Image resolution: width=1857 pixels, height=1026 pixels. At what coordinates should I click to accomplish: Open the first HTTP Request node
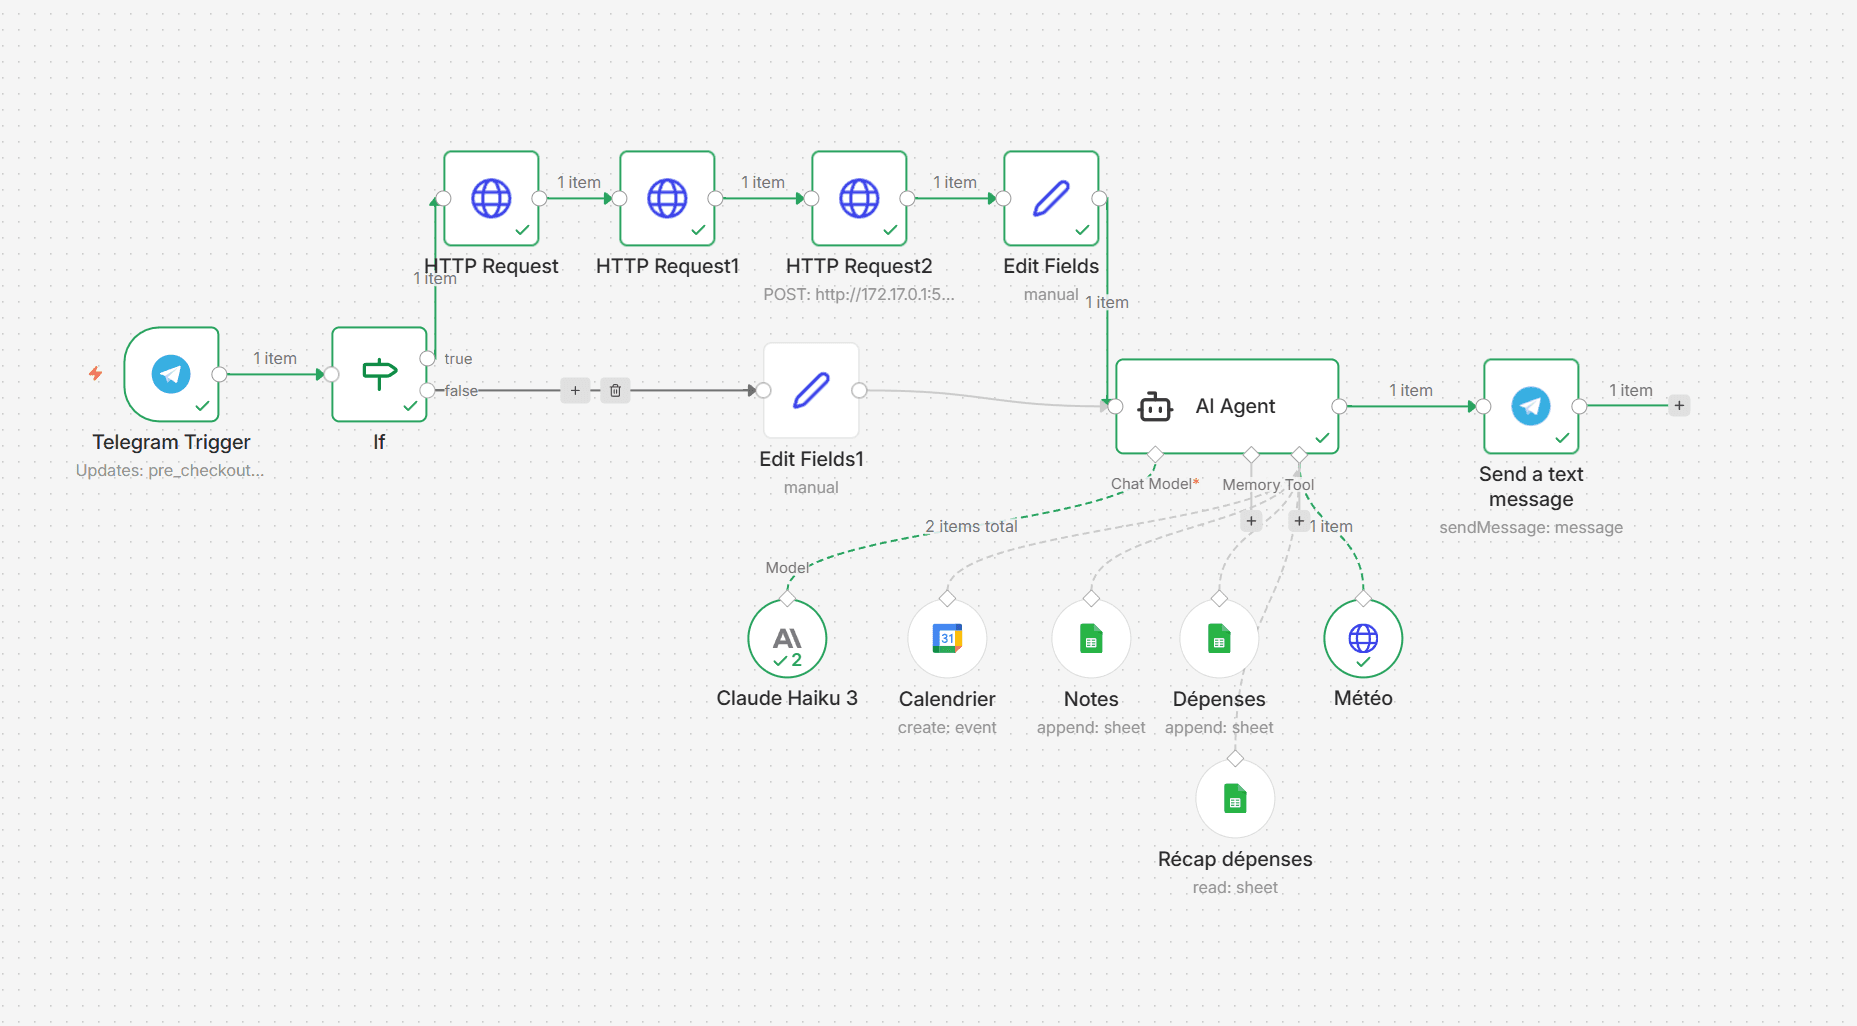click(491, 199)
